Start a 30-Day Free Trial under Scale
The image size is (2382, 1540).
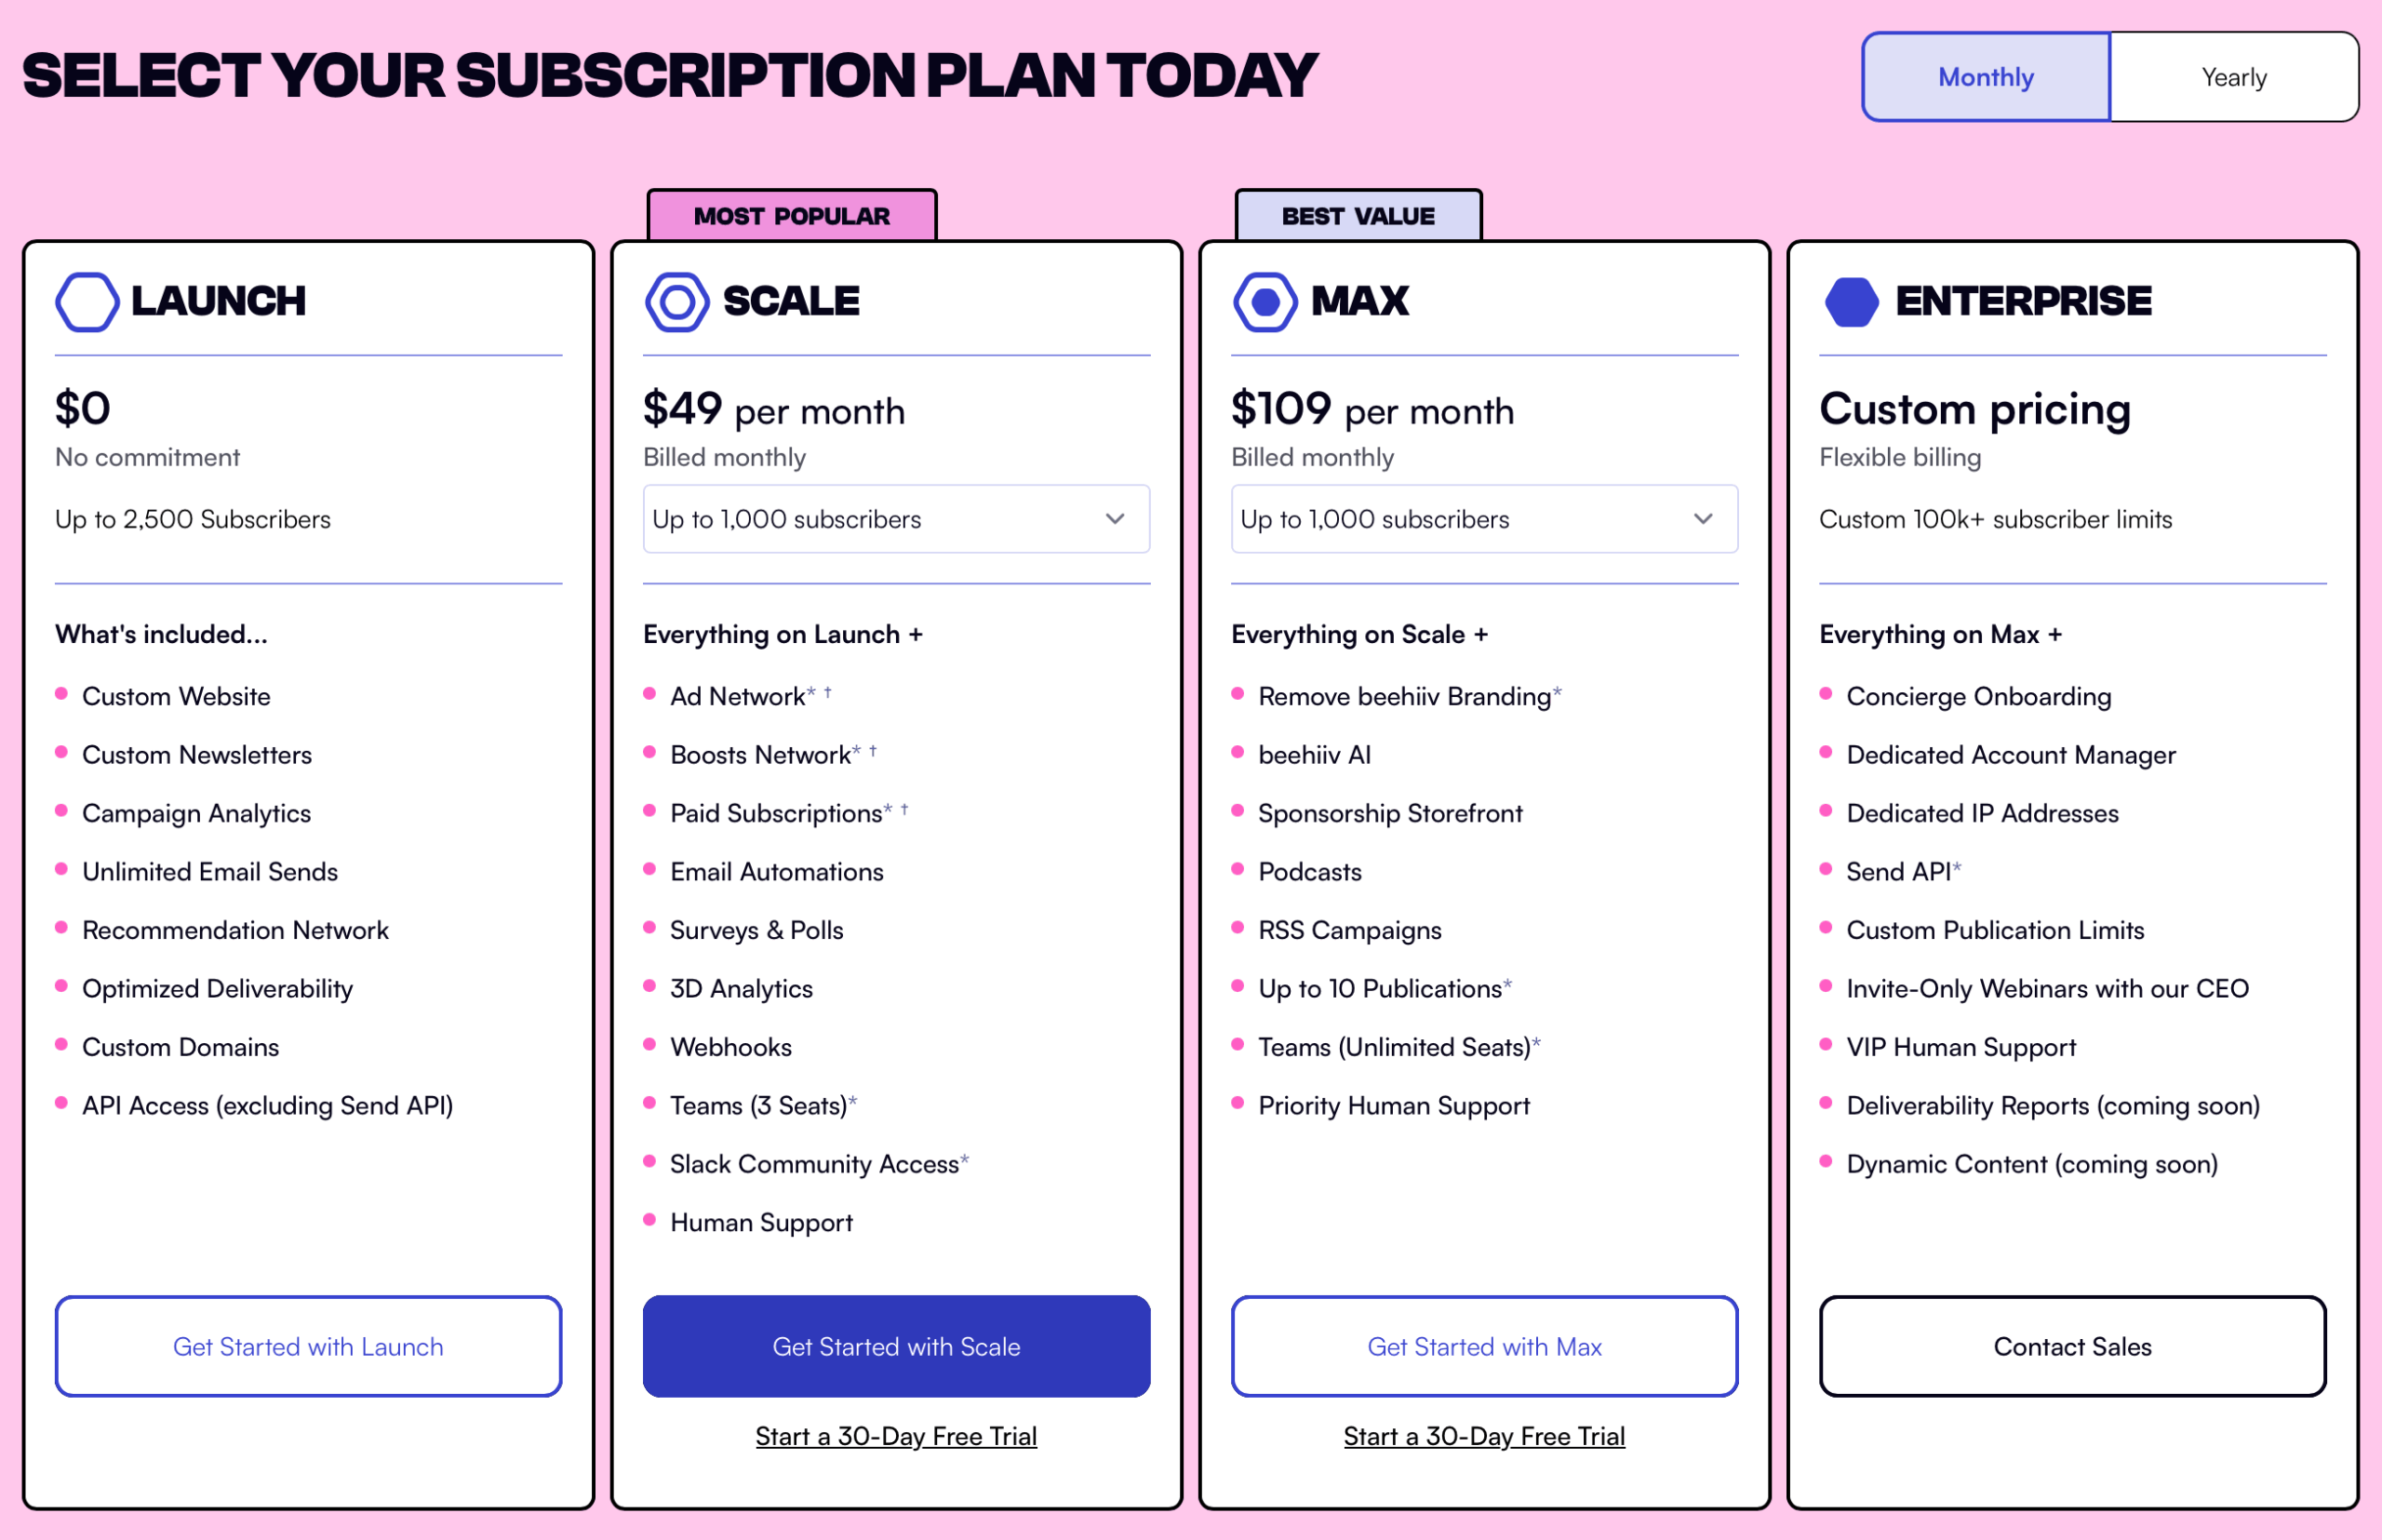896,1436
